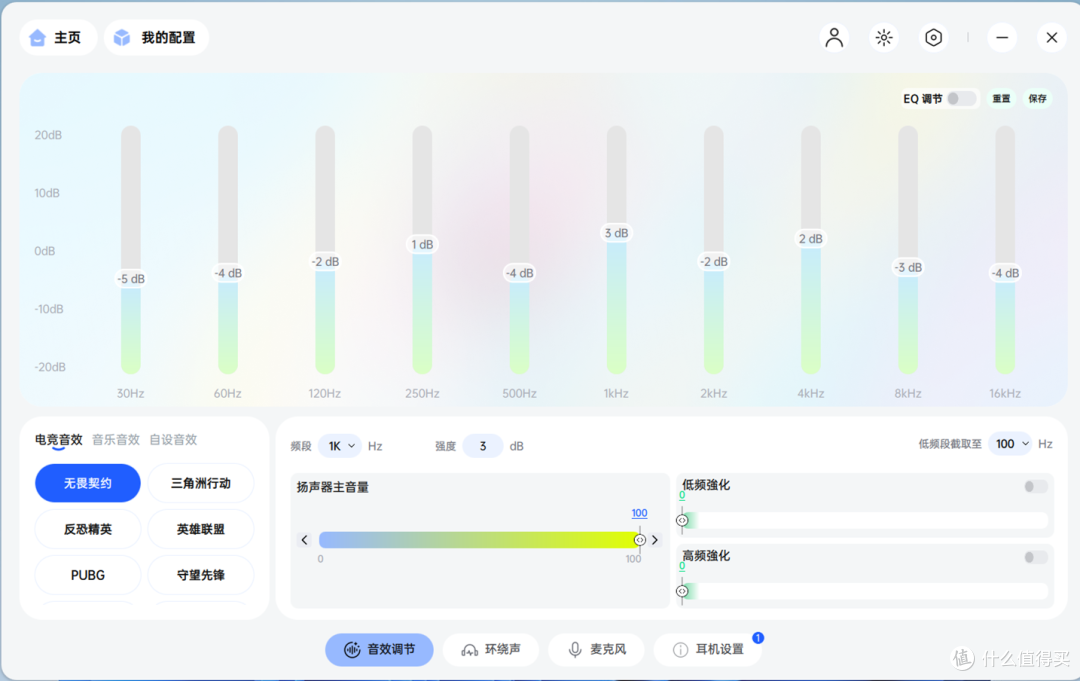Click the sound wave effect adjustment icon

(x=352, y=649)
